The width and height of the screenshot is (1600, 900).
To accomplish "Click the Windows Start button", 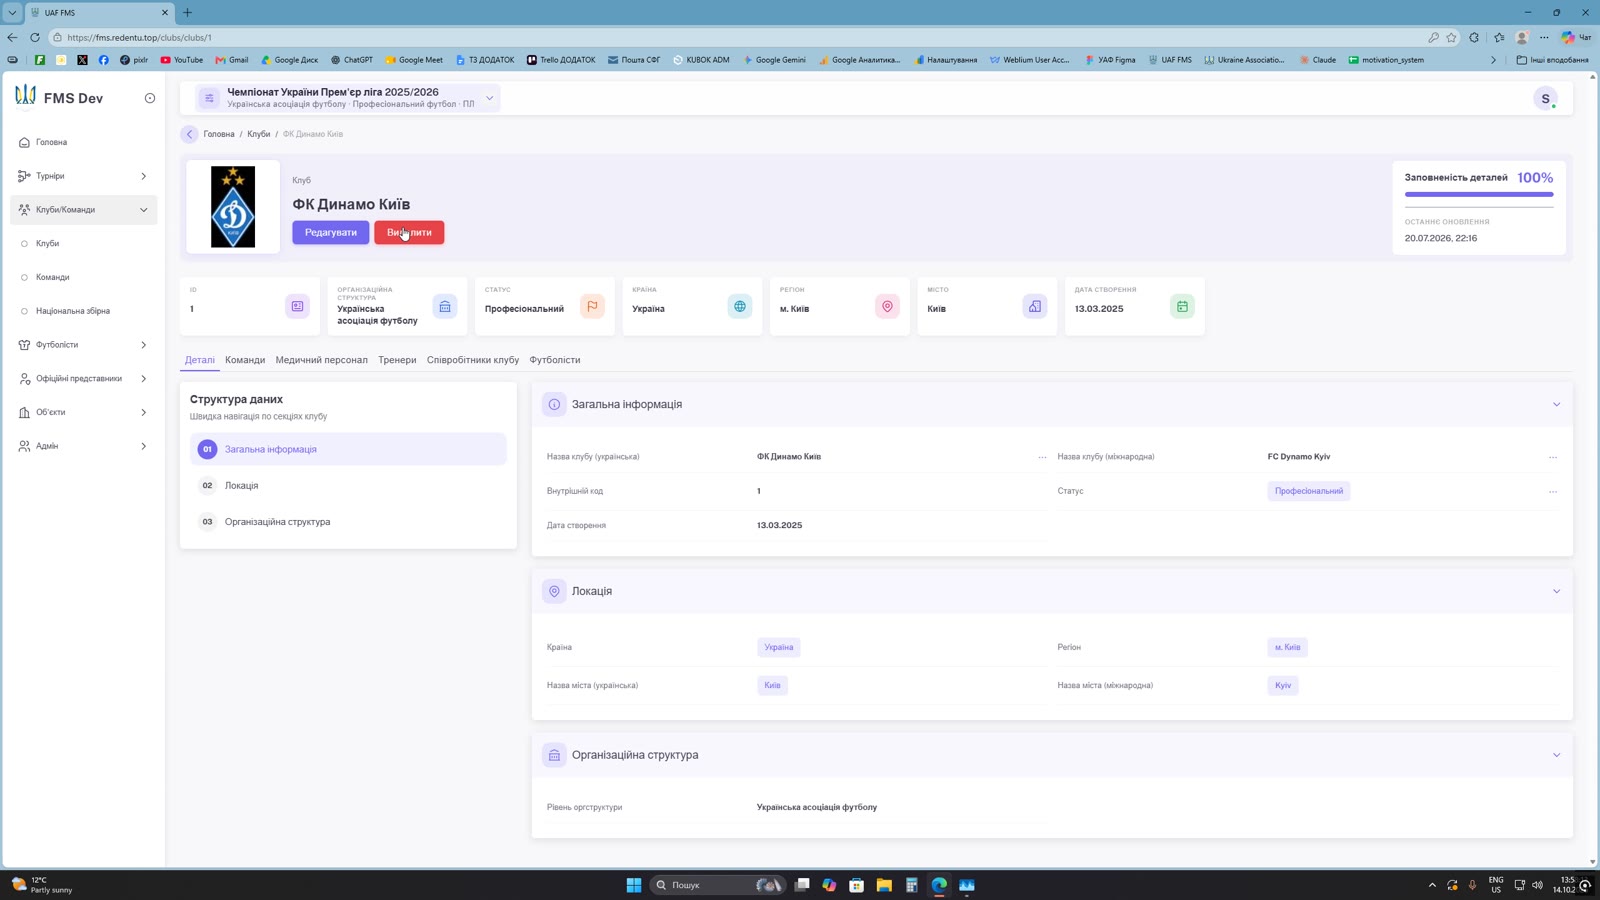I will pyautogui.click(x=634, y=885).
